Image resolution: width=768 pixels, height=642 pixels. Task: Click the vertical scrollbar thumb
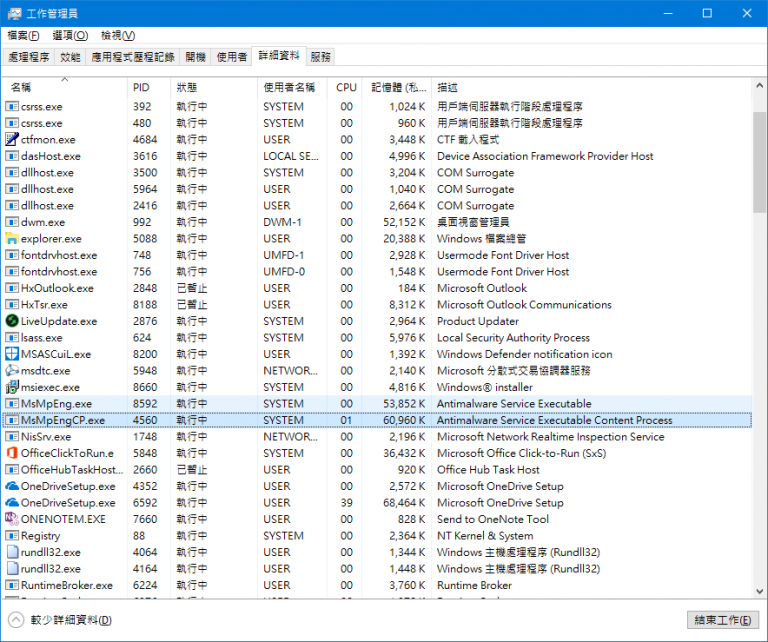point(760,162)
